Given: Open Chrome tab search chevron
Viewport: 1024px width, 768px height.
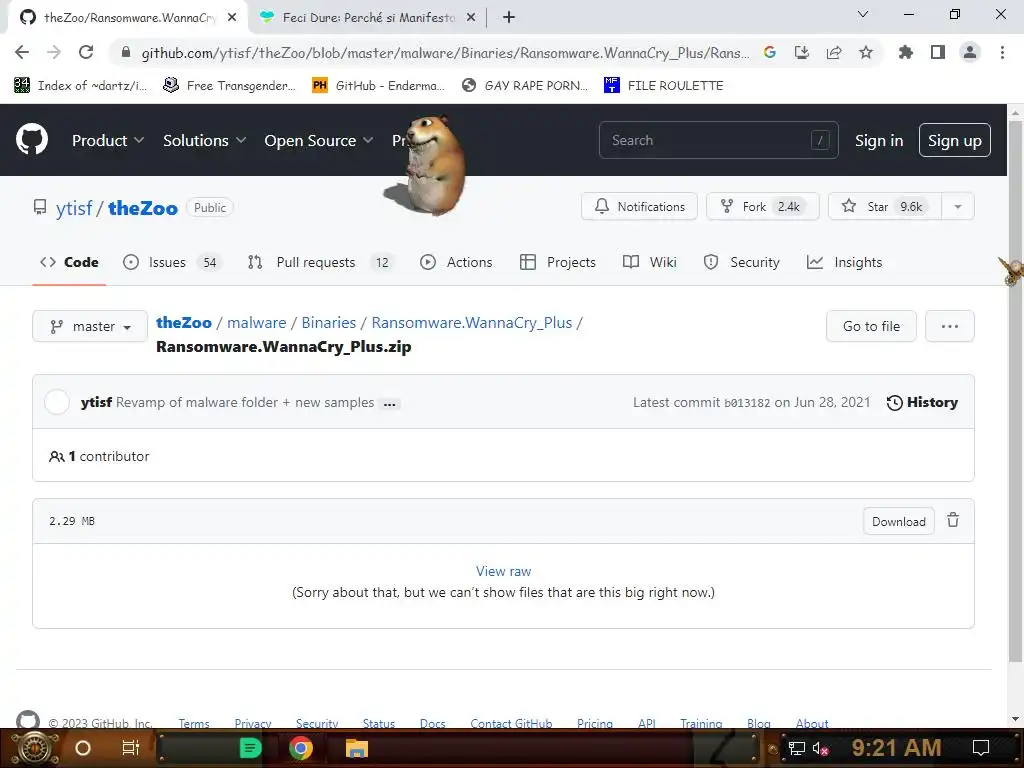Looking at the screenshot, I should click(863, 14).
